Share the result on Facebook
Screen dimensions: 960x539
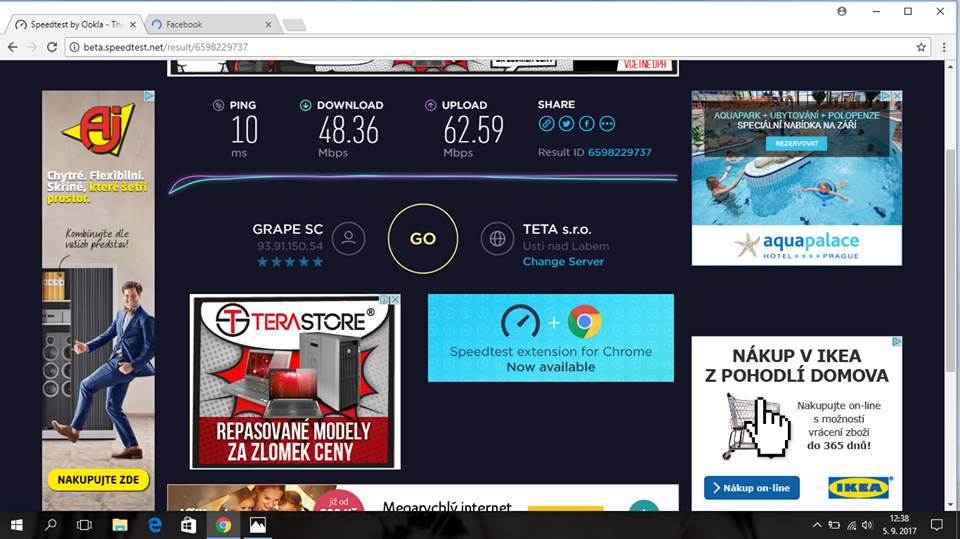[x=587, y=124]
